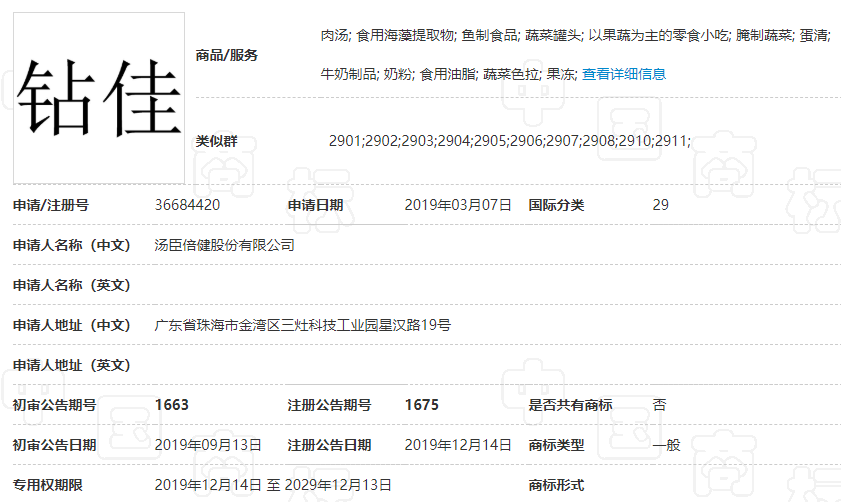
Task: Click goods line starting 肉汤; 食用海藻提取物
Action: click(x=576, y=35)
